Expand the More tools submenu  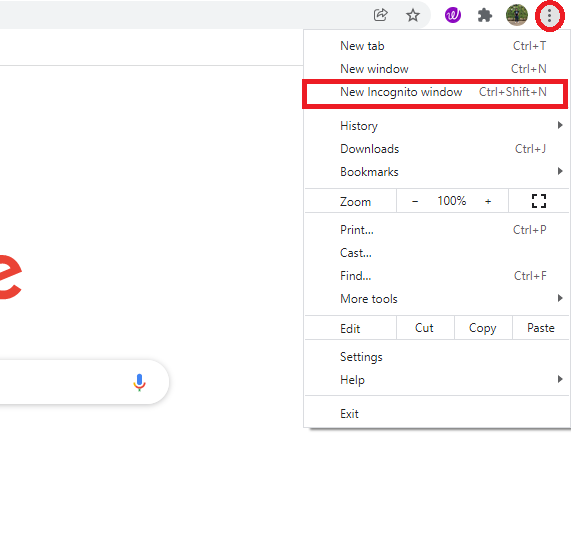click(x=436, y=299)
